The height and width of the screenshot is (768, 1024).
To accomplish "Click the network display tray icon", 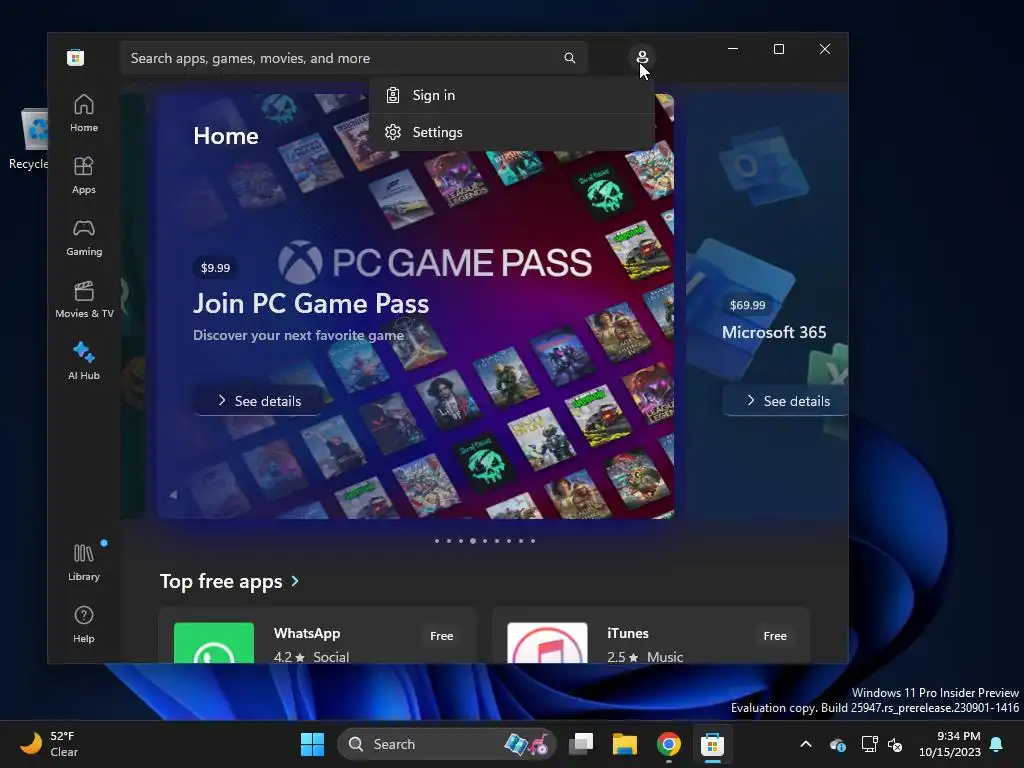I will pos(869,744).
